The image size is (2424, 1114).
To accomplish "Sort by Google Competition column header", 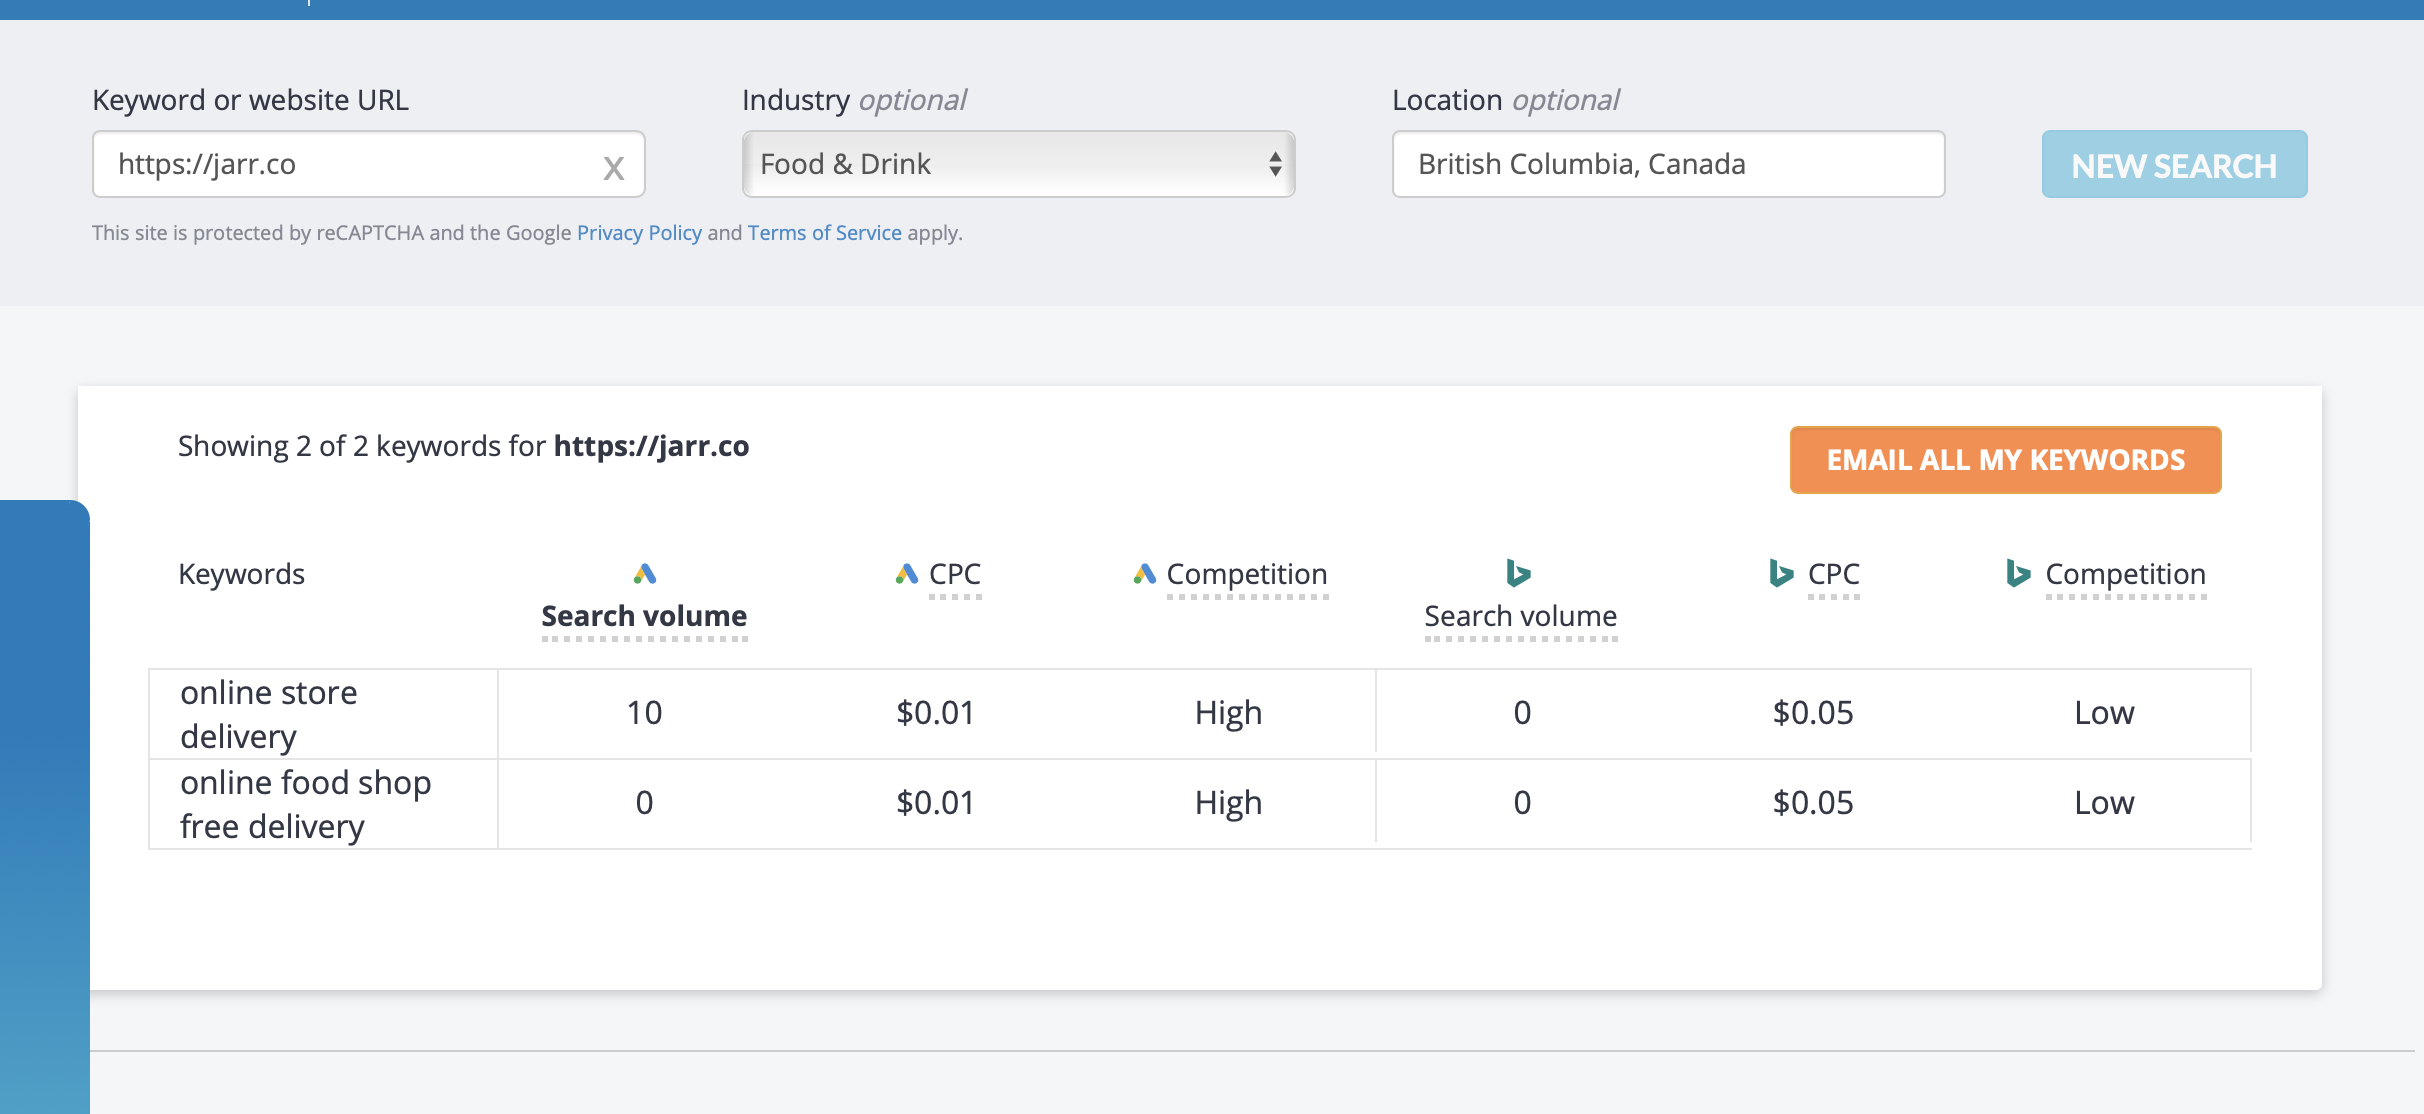I will pos(1247,574).
